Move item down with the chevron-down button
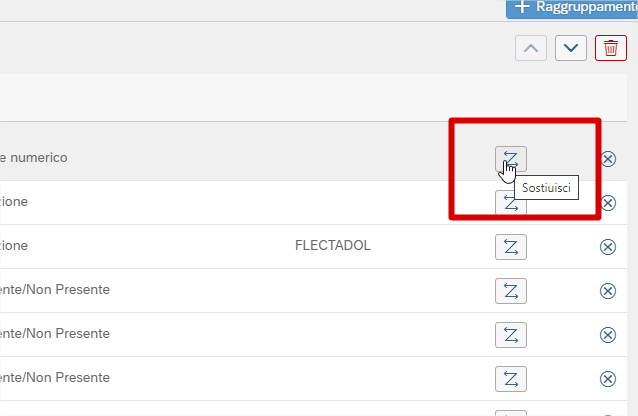This screenshot has height=416, width=638. [570, 48]
